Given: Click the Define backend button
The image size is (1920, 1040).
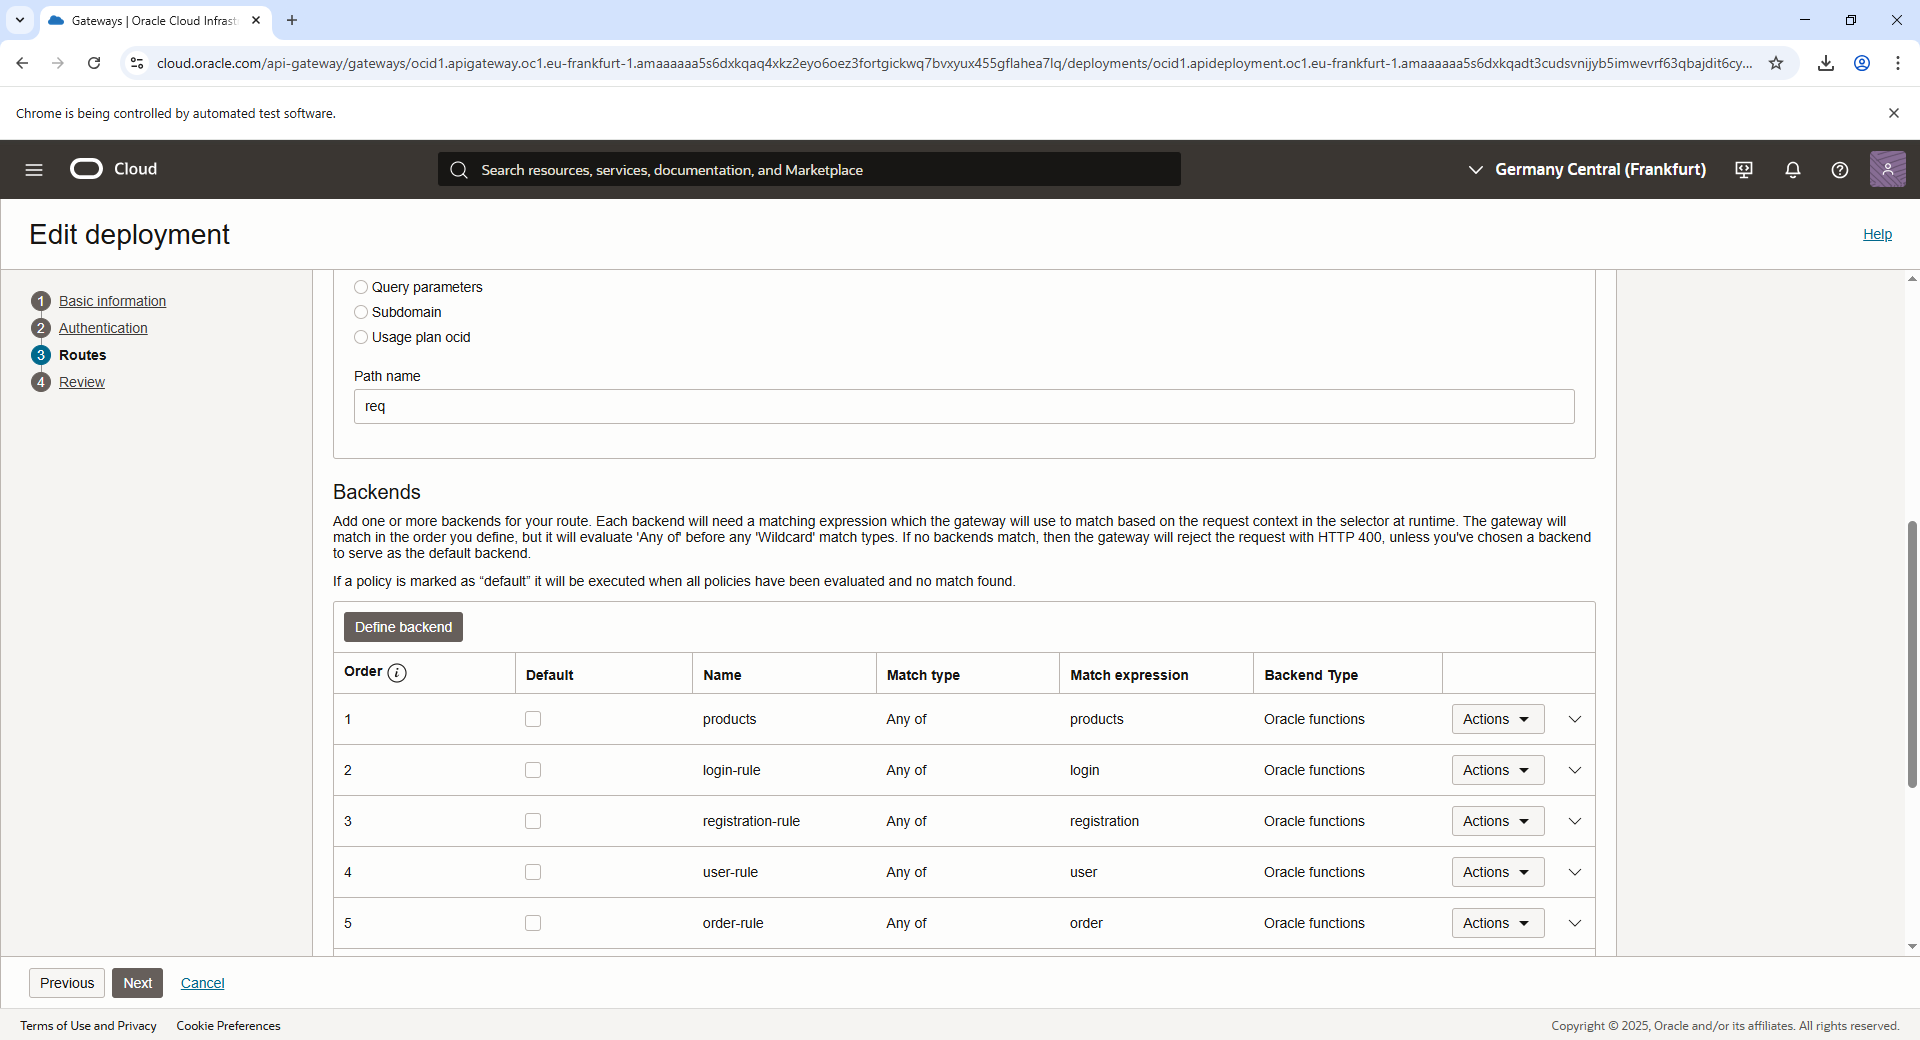Looking at the screenshot, I should click(x=403, y=627).
